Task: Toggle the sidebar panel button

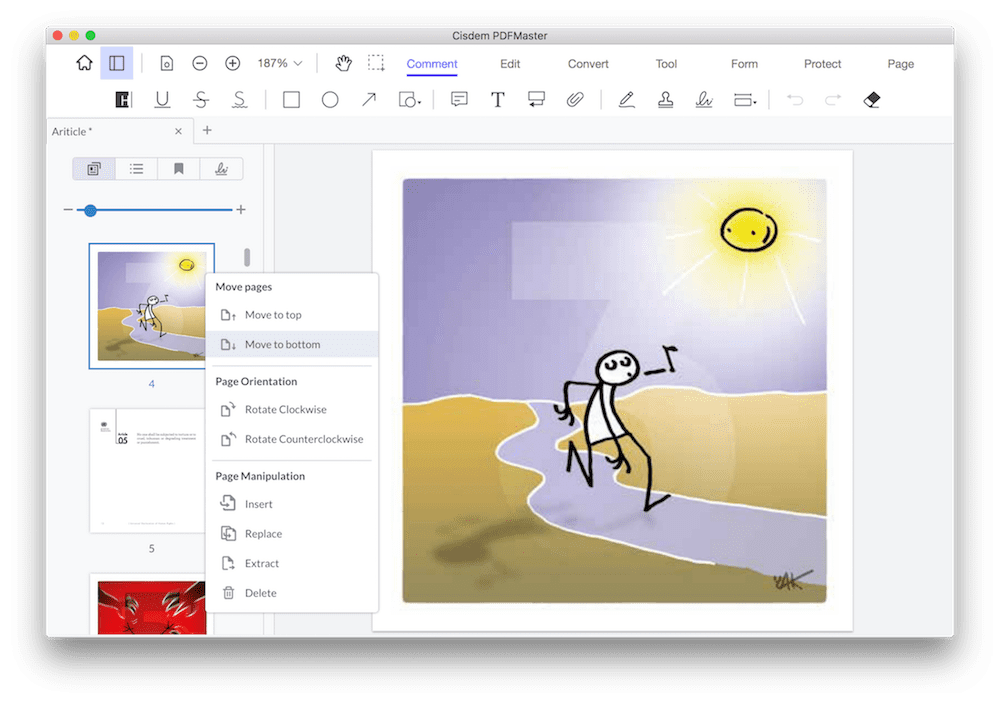Action: [x=117, y=63]
